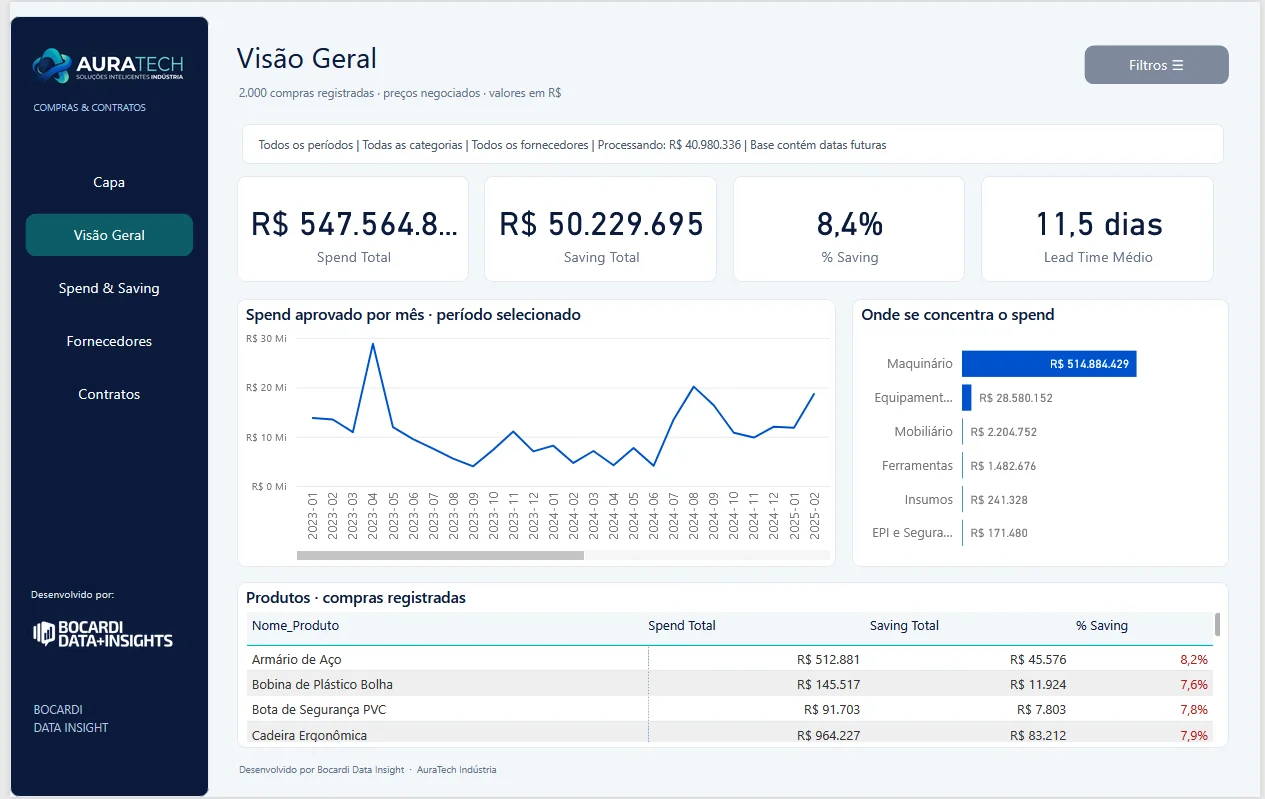Click the 2023-04 axis label
The width and height of the screenshot is (1265, 799).
click(373, 516)
